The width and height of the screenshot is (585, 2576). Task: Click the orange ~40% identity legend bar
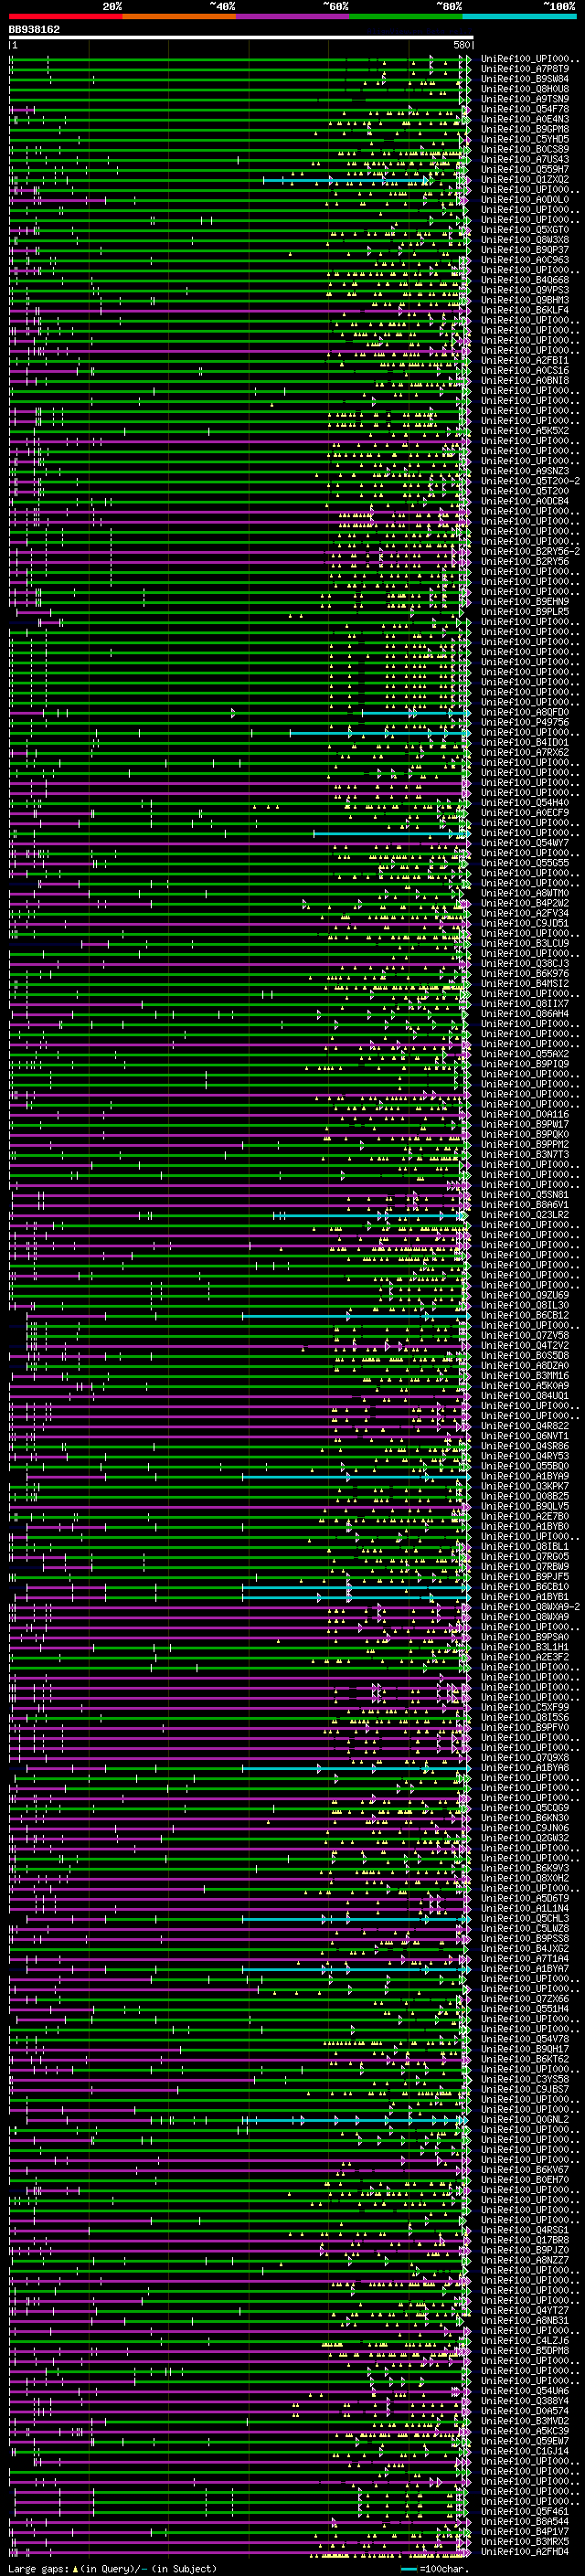point(179,16)
